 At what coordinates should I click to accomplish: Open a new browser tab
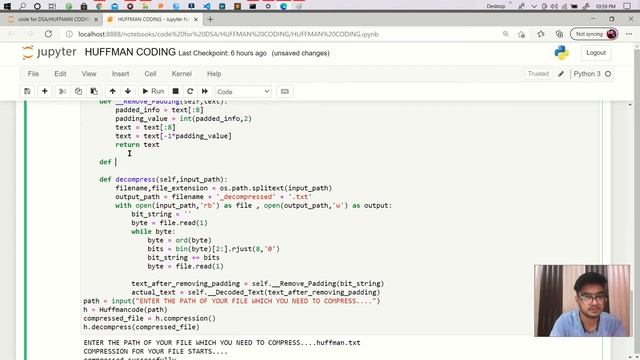tap(210, 19)
